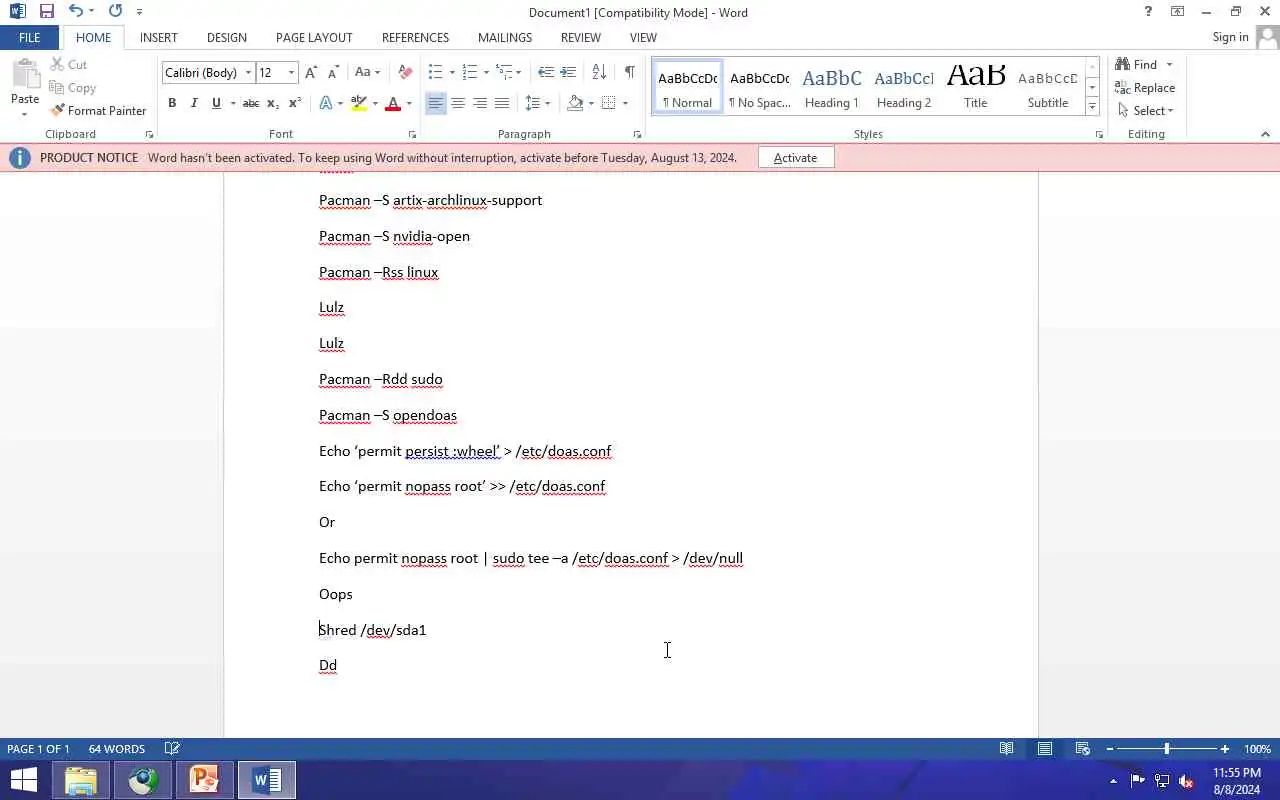Viewport: 1280px width, 800px height.
Task: Open the bullets list dropdown
Action: tap(452, 72)
